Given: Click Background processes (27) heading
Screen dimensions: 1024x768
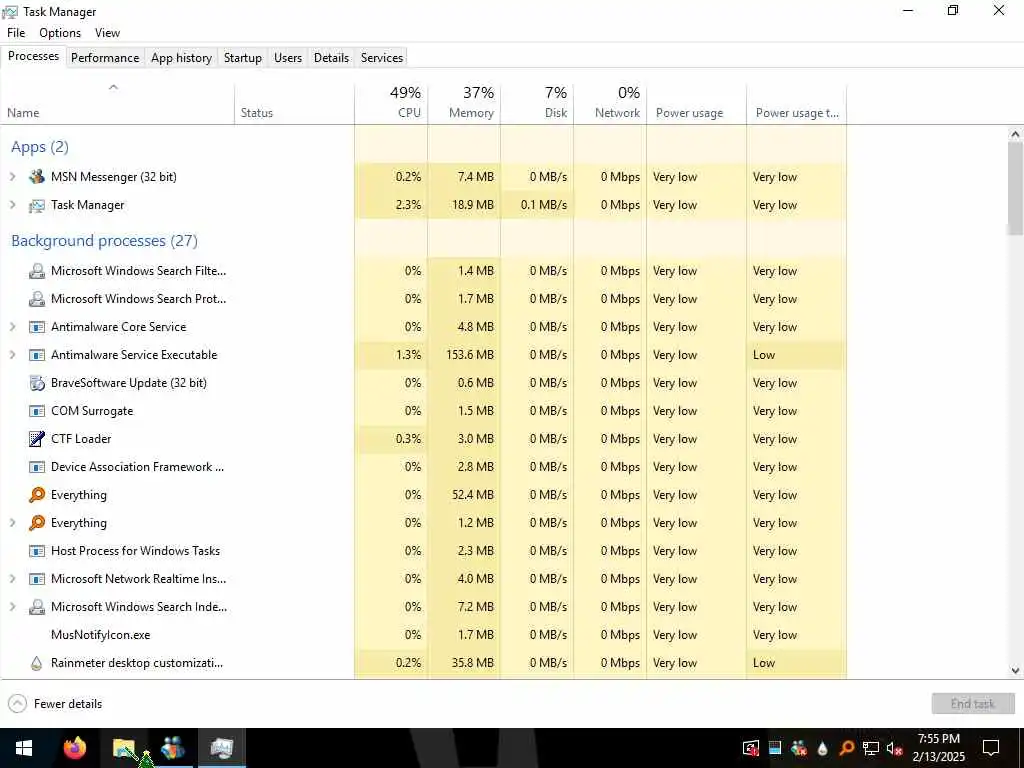Looking at the screenshot, I should click(x=104, y=241).
